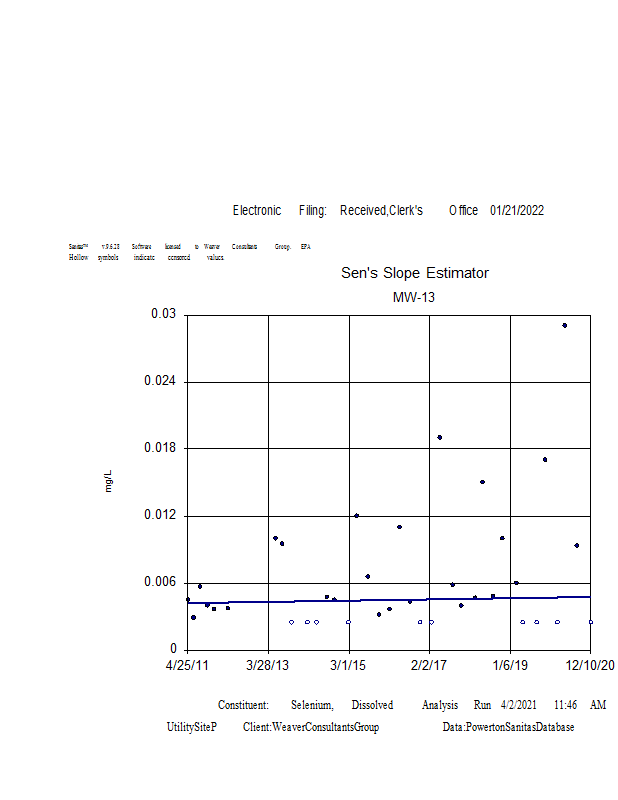Image resolution: width=618 pixels, height=800 pixels.
Task: Click the 0.018 y-axis tick label
Action: (160, 448)
